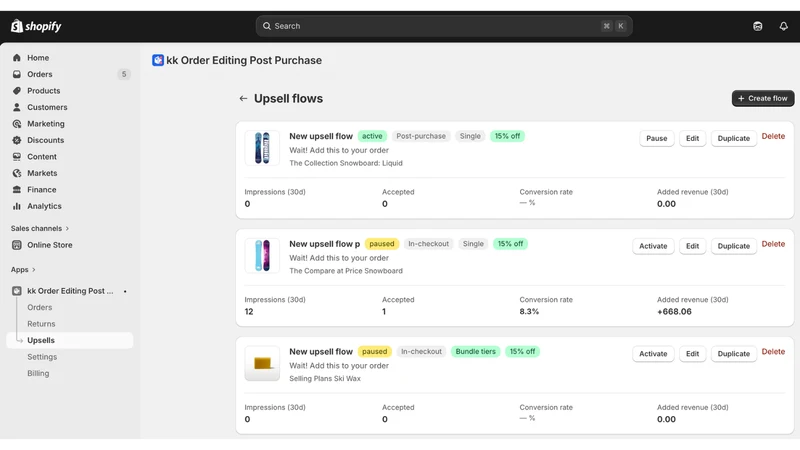Open the notifications bell
The height and width of the screenshot is (450, 800).
tap(783, 26)
